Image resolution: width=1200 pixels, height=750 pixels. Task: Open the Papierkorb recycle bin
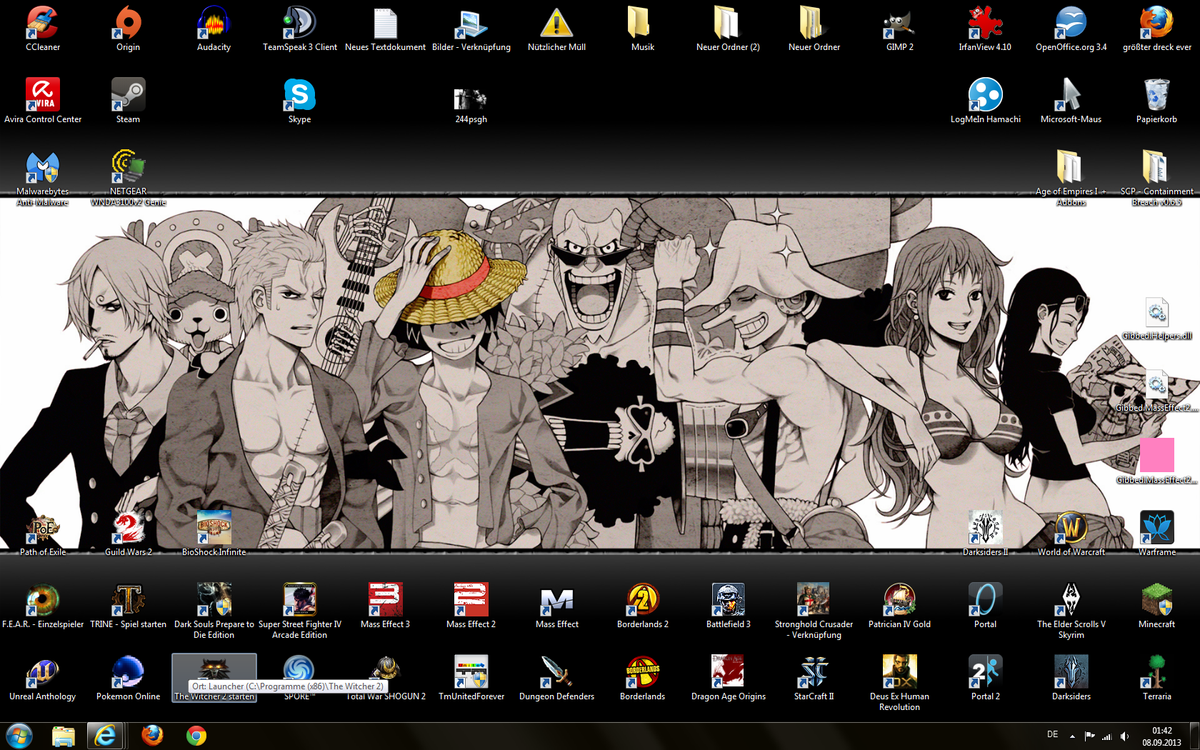[1157, 94]
